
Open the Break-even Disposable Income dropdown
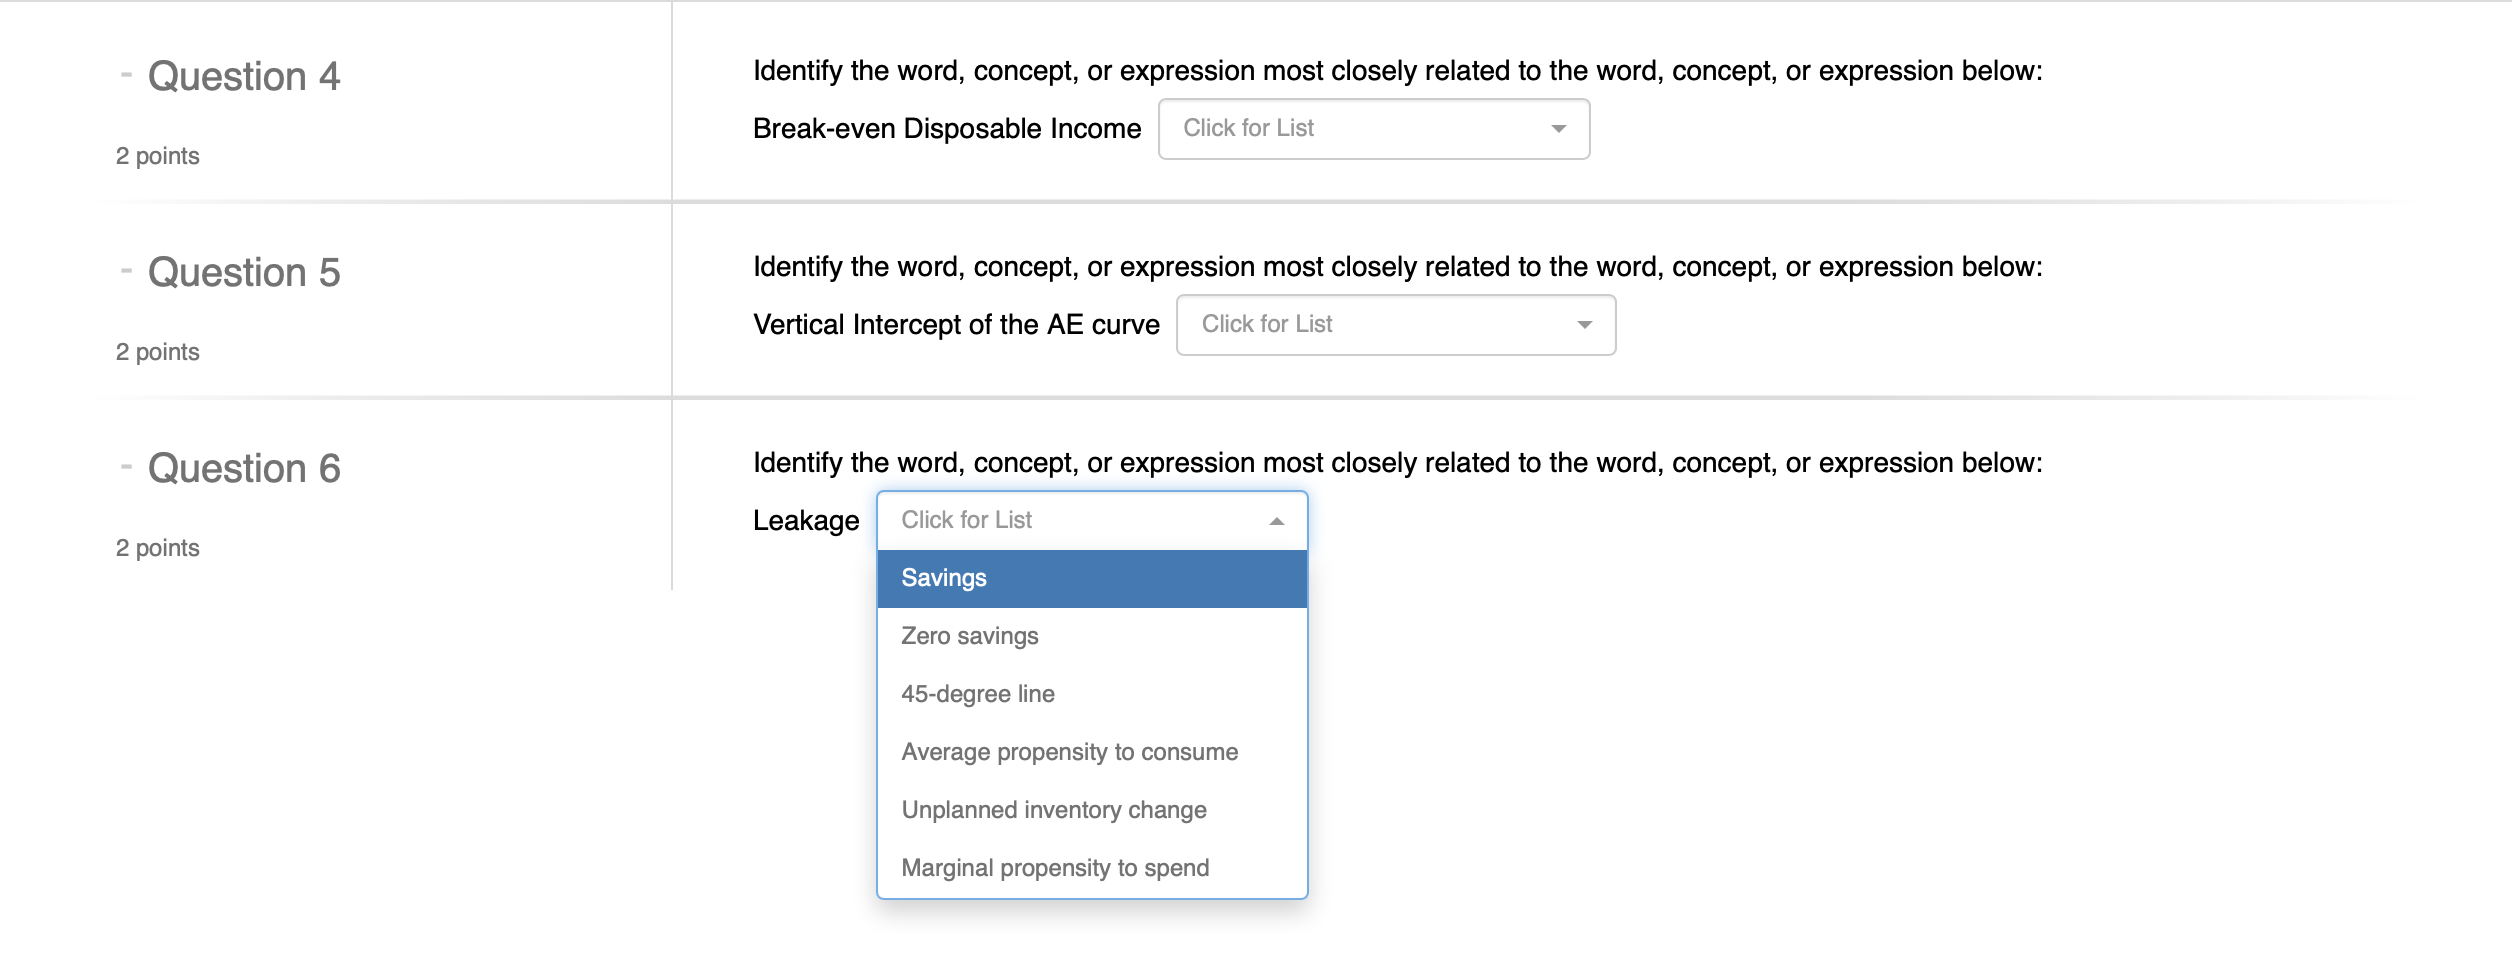pos(1374,128)
